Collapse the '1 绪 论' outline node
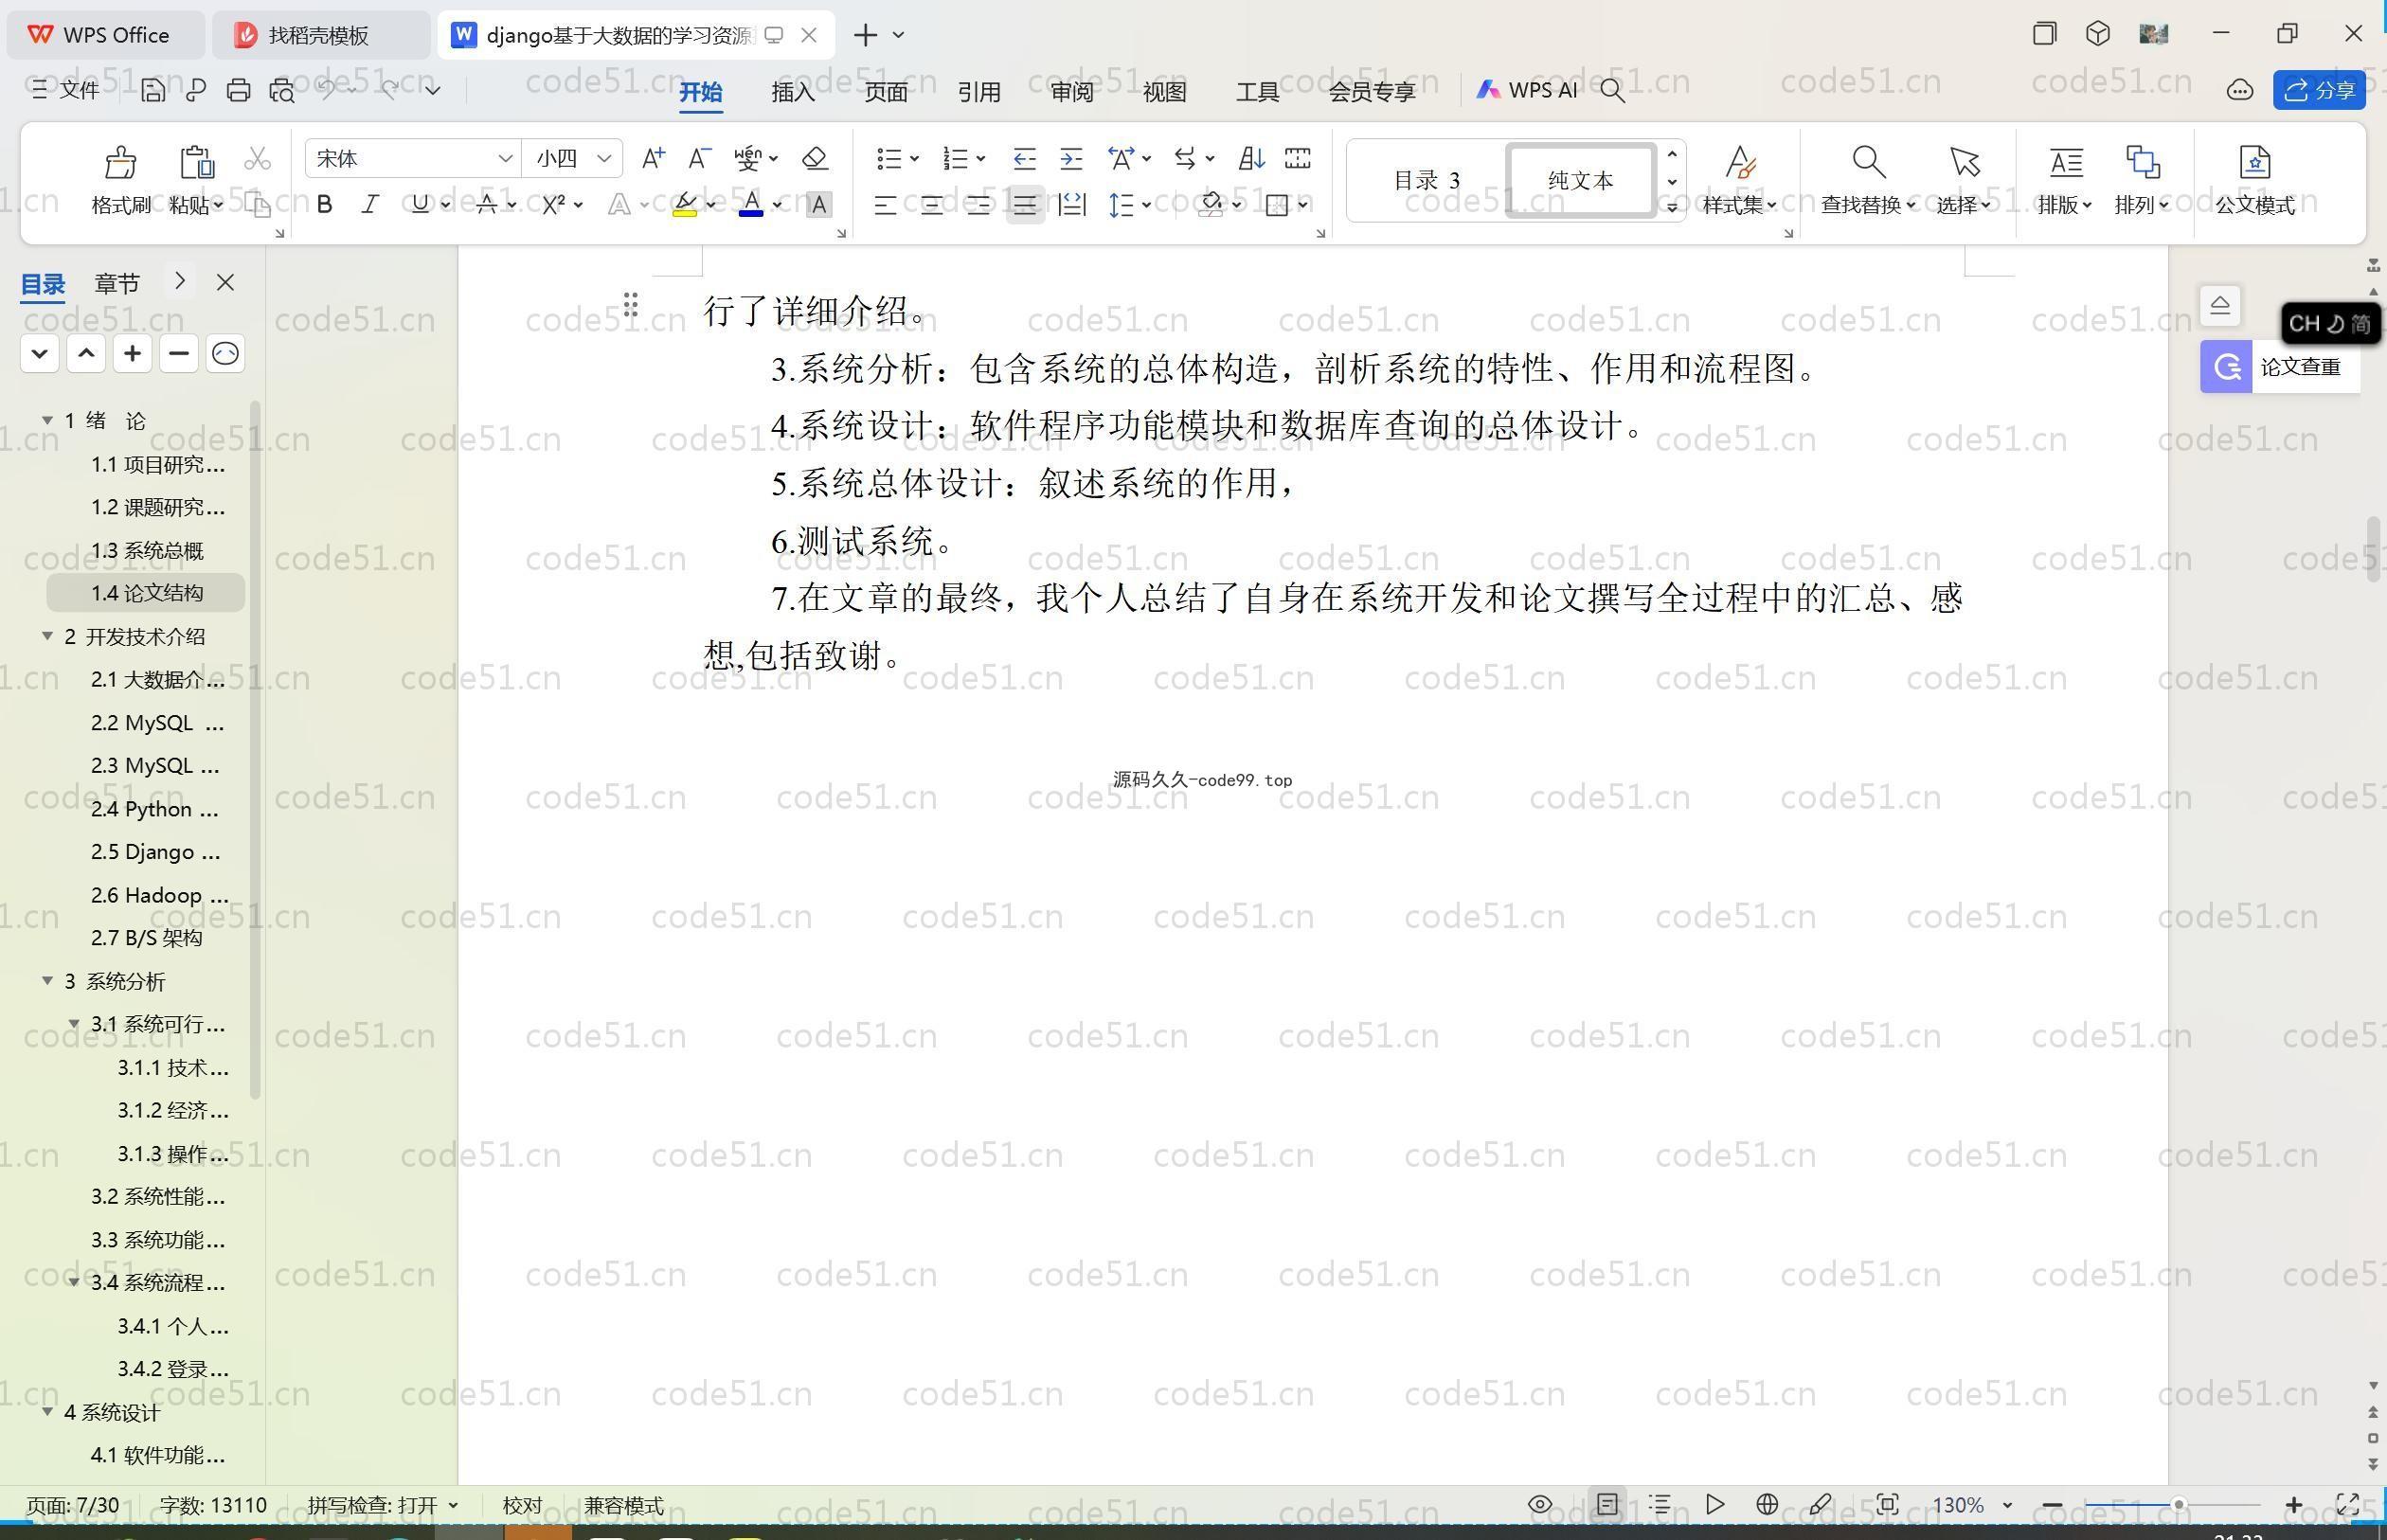The height and width of the screenshot is (1540, 2387). click(x=47, y=420)
